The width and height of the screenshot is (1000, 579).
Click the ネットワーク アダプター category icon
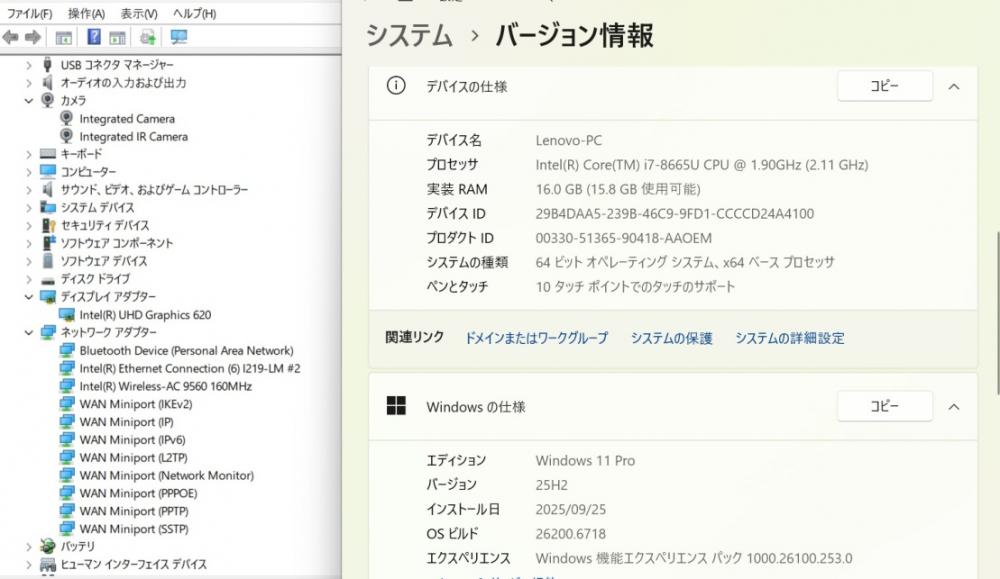click(x=48, y=332)
